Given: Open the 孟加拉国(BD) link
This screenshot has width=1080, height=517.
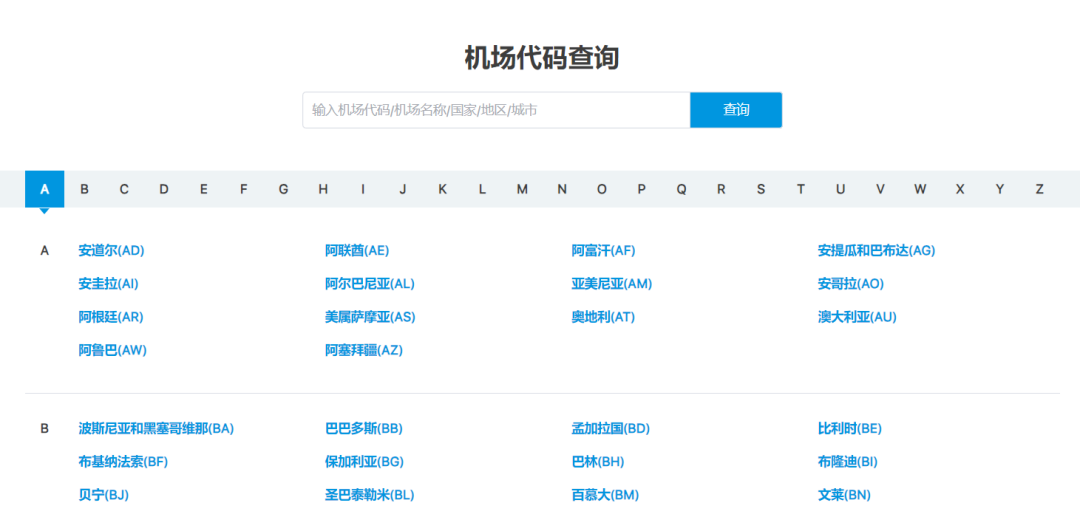Looking at the screenshot, I should coord(611,429).
